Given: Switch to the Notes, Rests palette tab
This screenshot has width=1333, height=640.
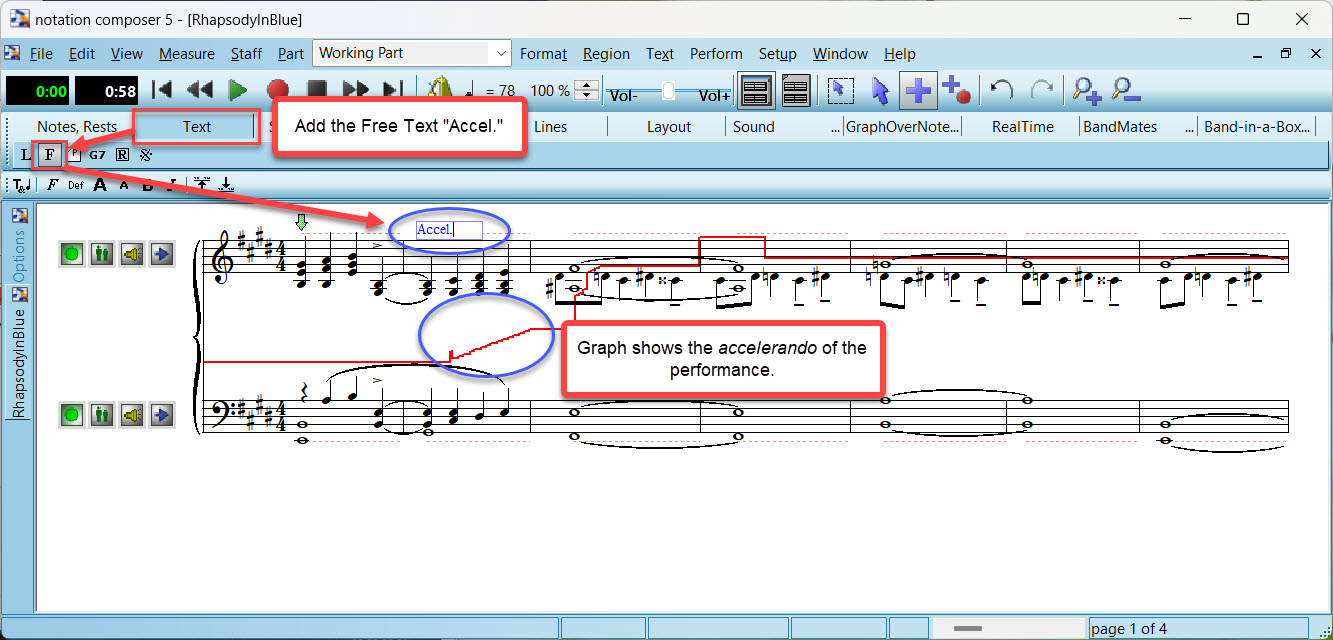Looking at the screenshot, I should (77, 127).
